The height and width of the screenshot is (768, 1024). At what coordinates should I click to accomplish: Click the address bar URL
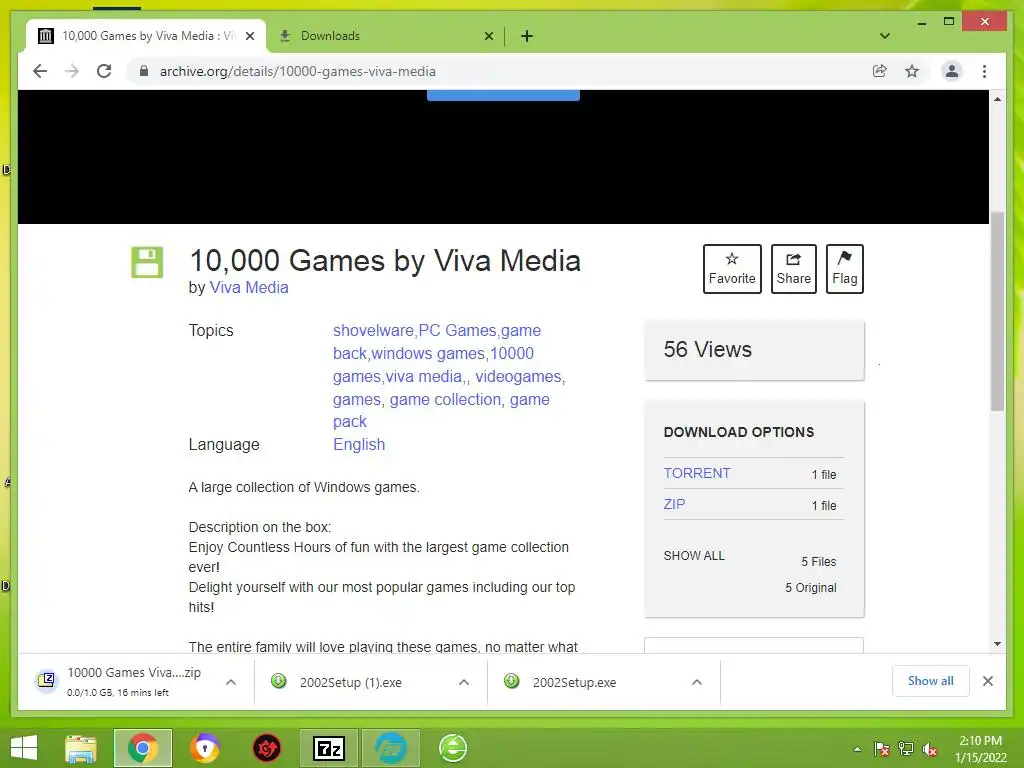[297, 71]
